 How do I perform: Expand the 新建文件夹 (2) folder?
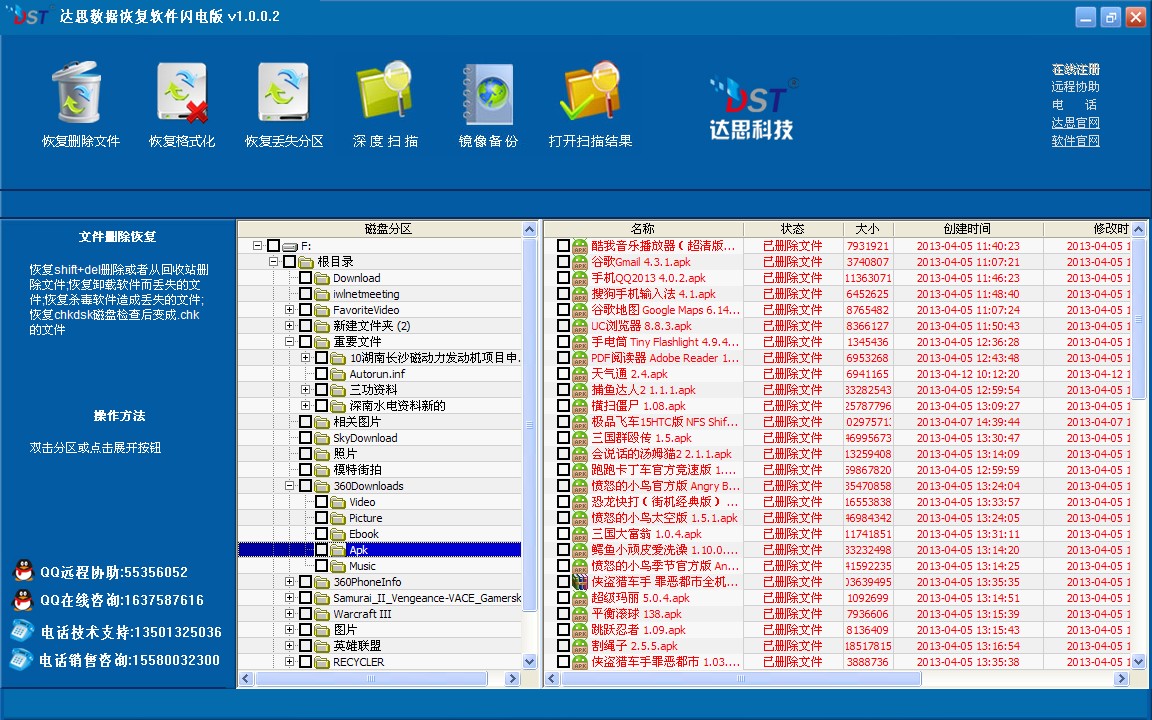[x=289, y=325]
